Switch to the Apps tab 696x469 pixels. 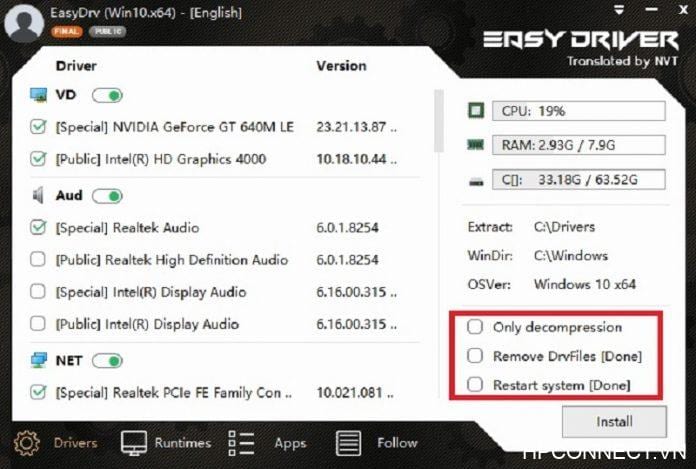(x=267, y=443)
